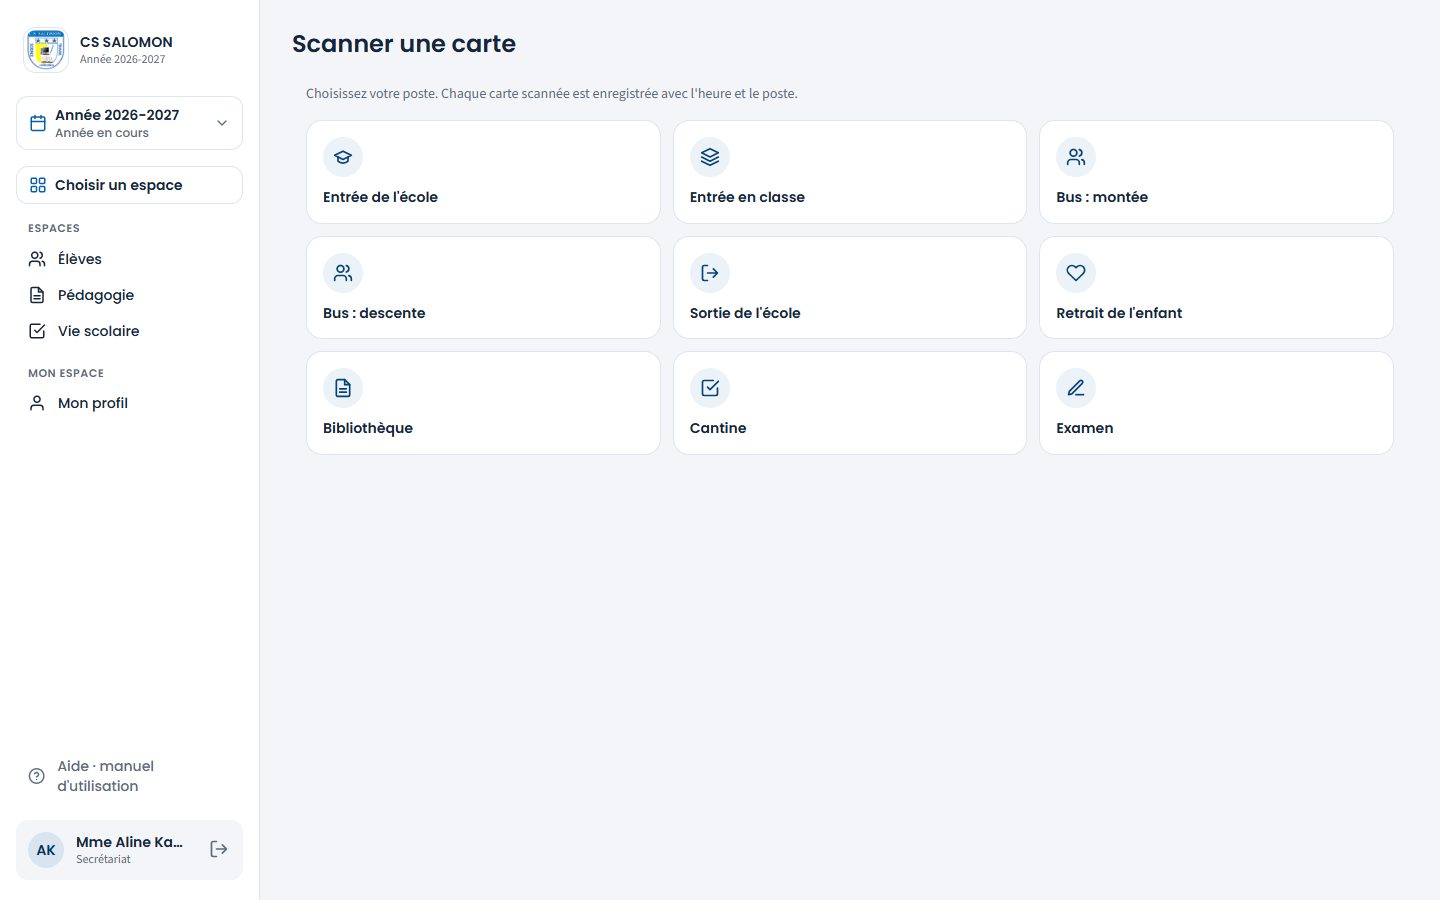Click the logout icon next to Mme Aline
The image size is (1440, 900).
pos(219,849)
